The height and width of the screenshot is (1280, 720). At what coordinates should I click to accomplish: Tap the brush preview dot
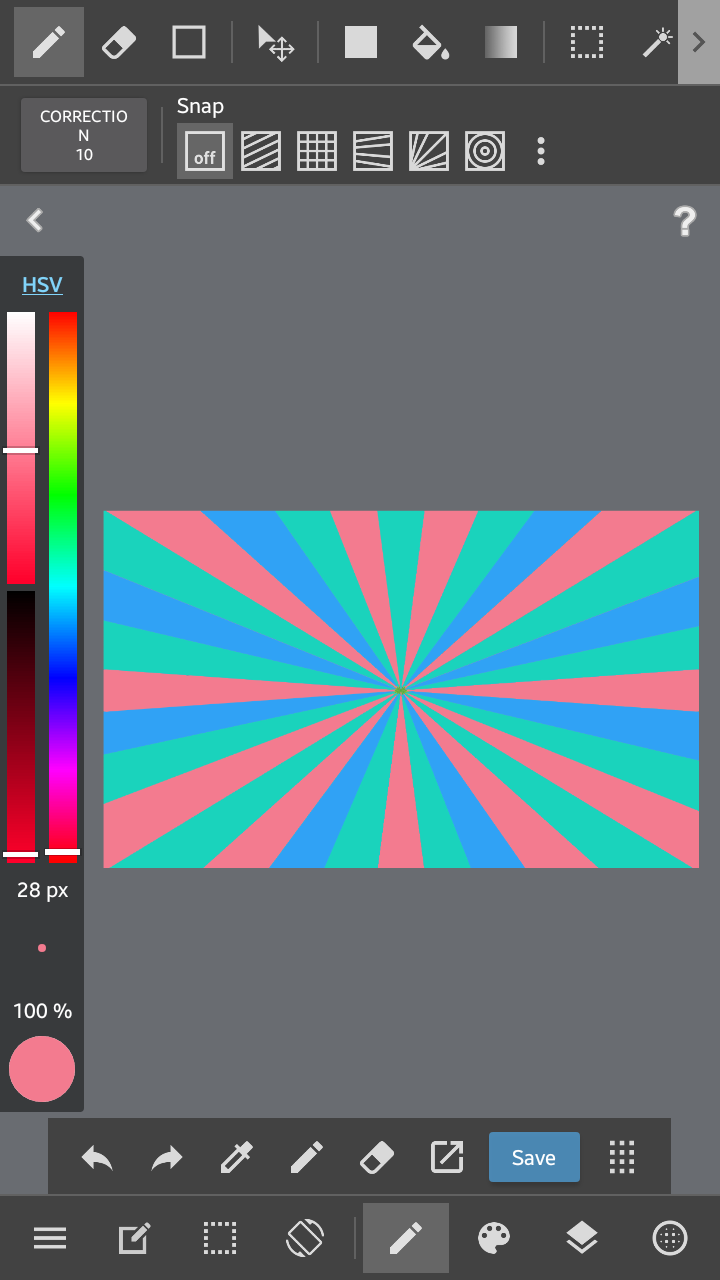[42, 948]
